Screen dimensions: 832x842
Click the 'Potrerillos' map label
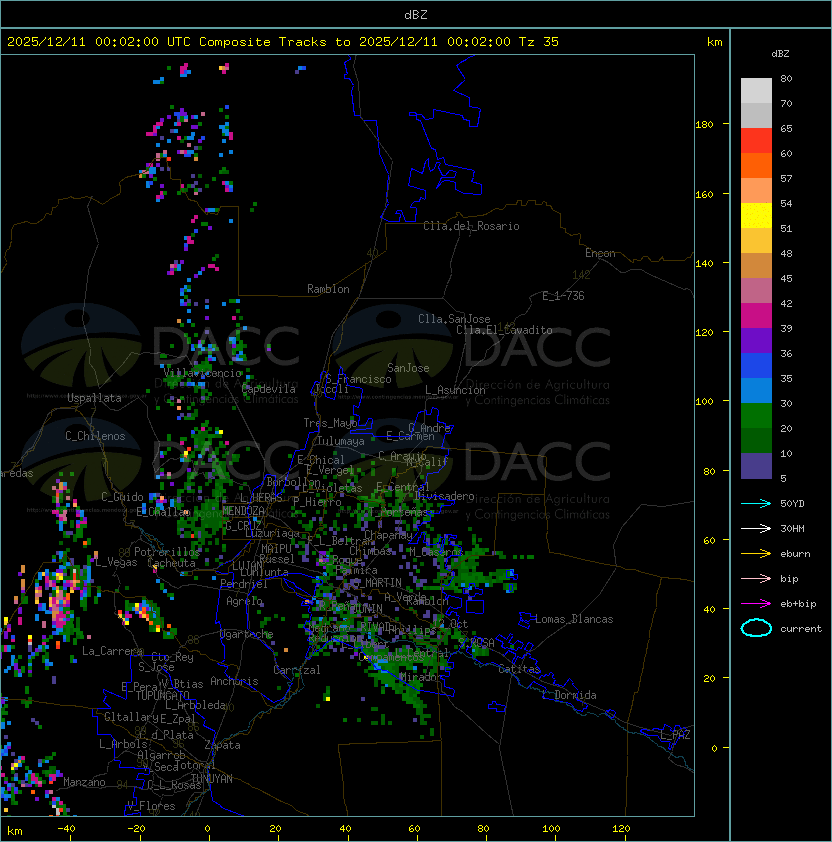(167, 552)
